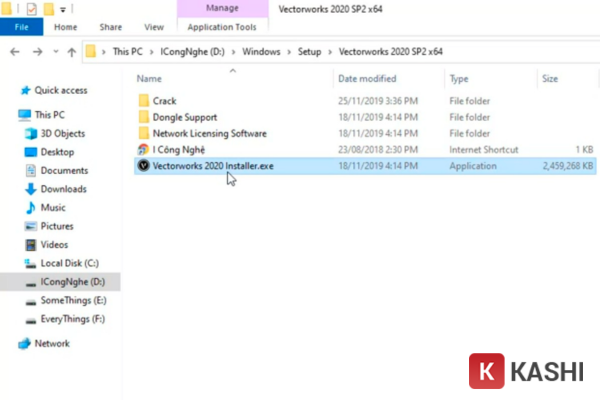Select Quick access in navigation pane
The image size is (600, 400).
(61, 90)
